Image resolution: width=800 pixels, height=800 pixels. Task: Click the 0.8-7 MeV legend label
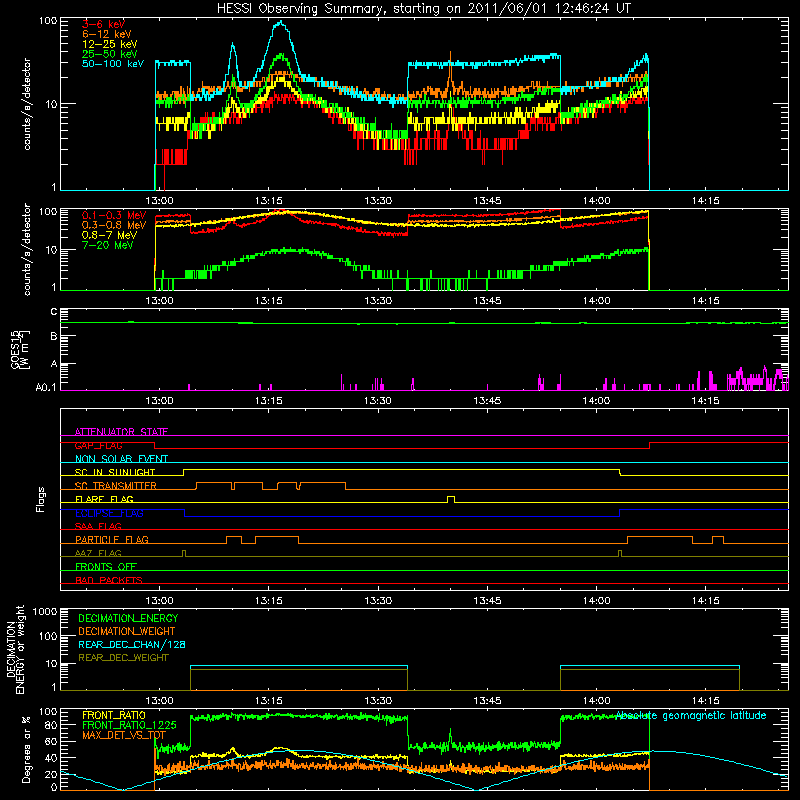(x=109, y=235)
